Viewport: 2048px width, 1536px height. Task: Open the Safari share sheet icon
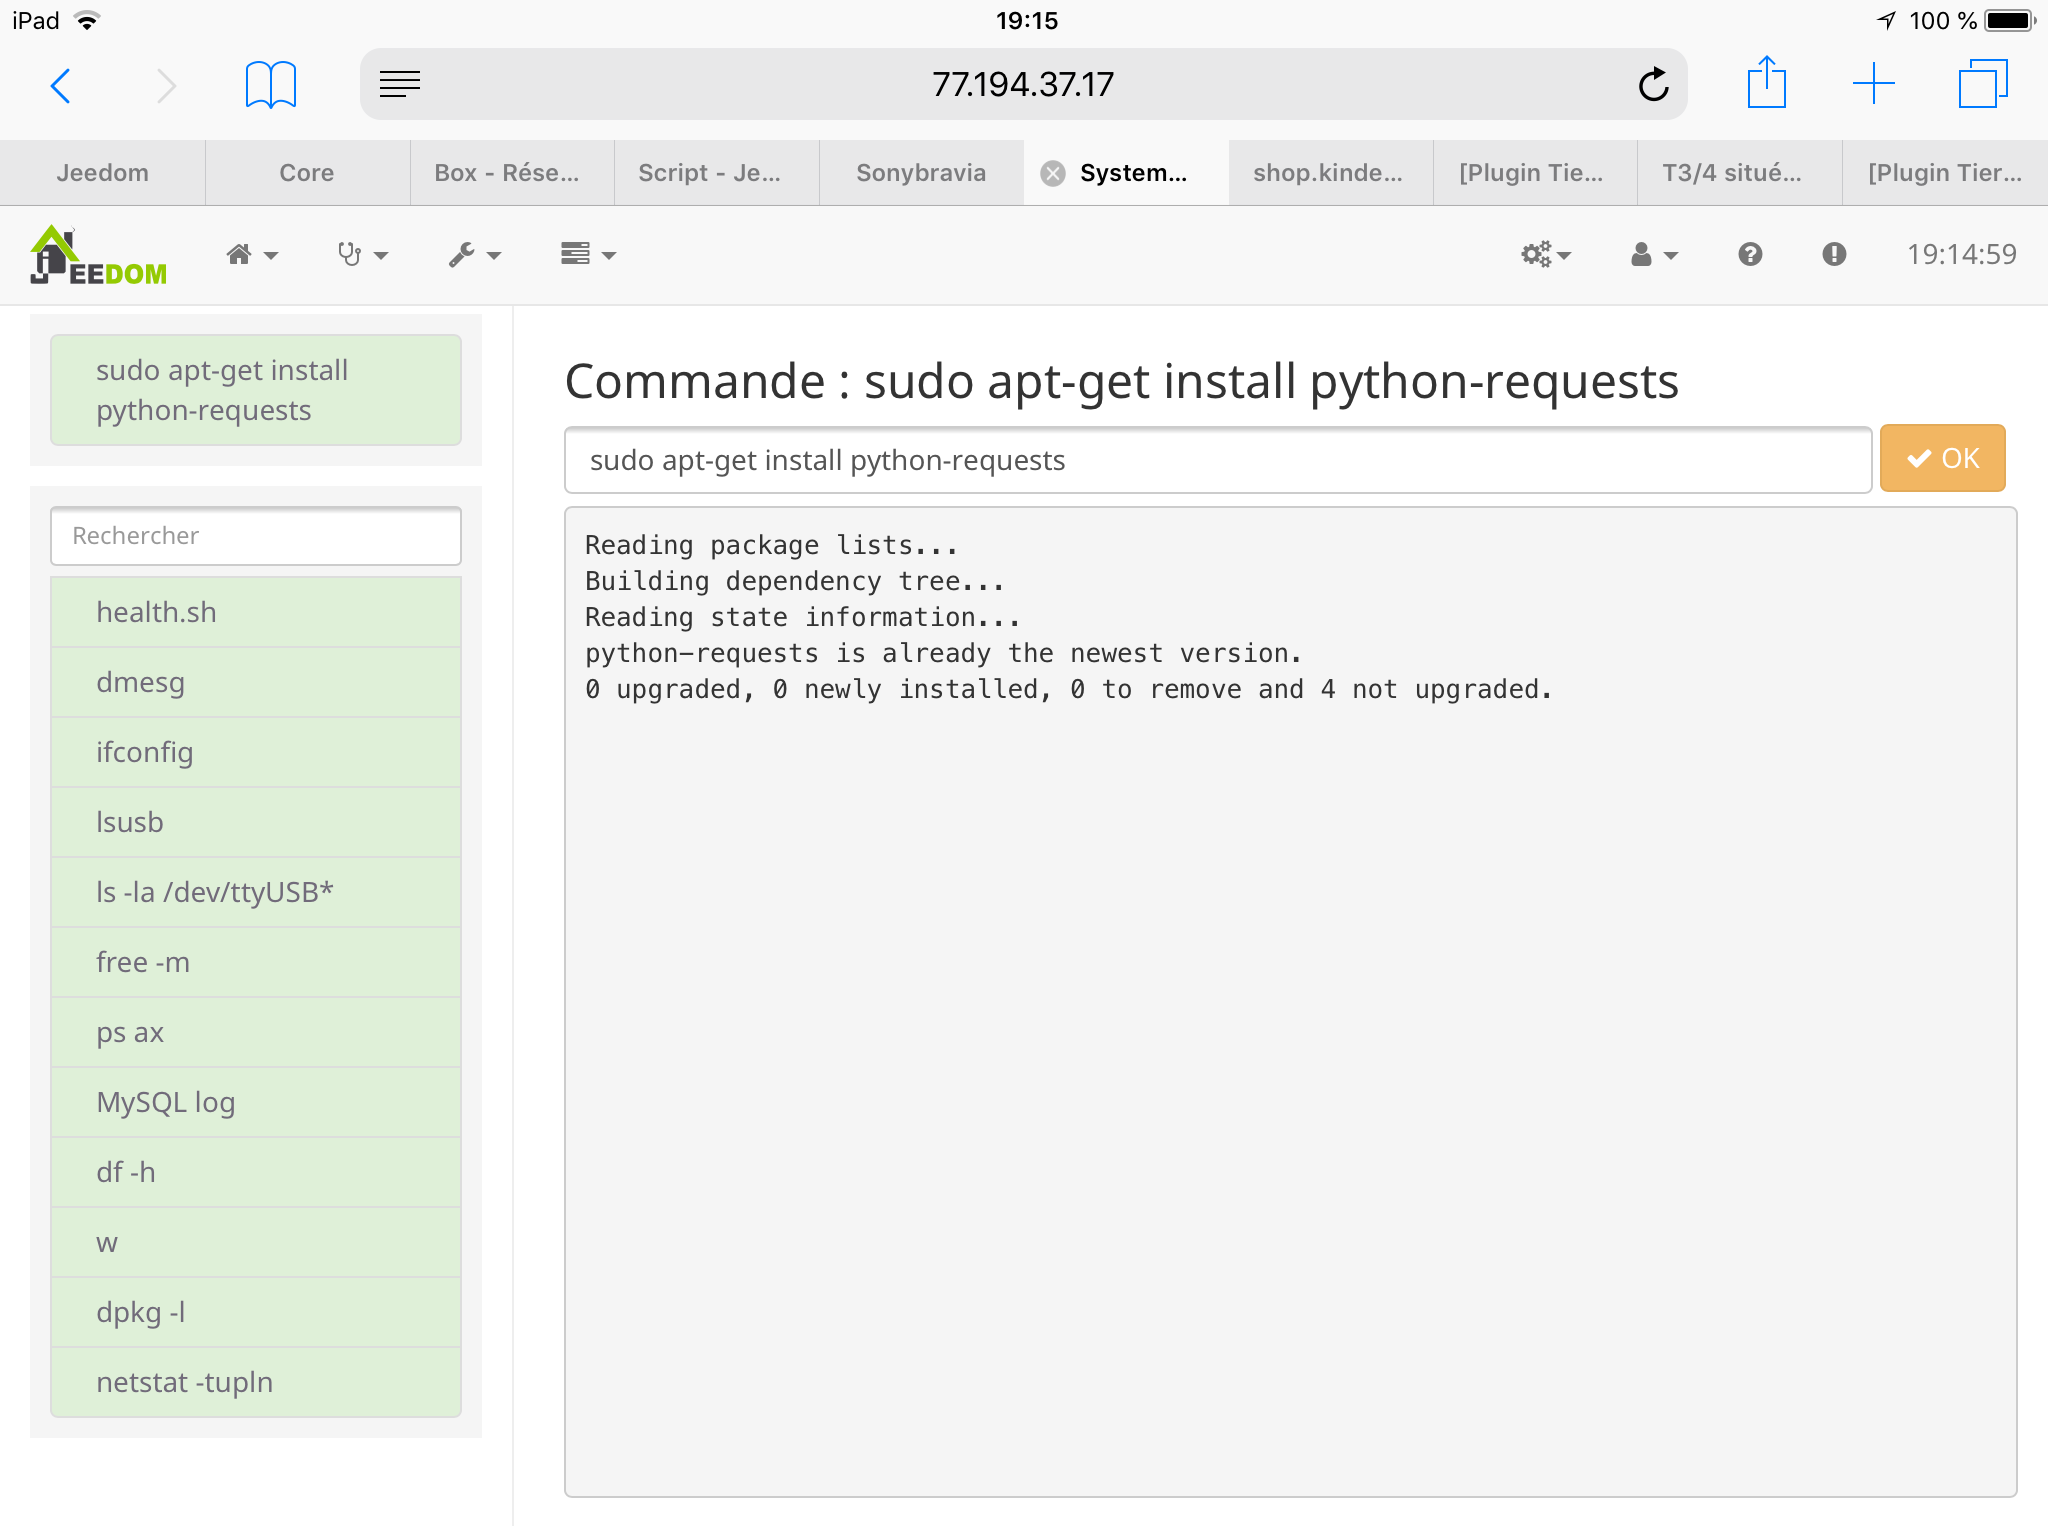coord(1767,82)
